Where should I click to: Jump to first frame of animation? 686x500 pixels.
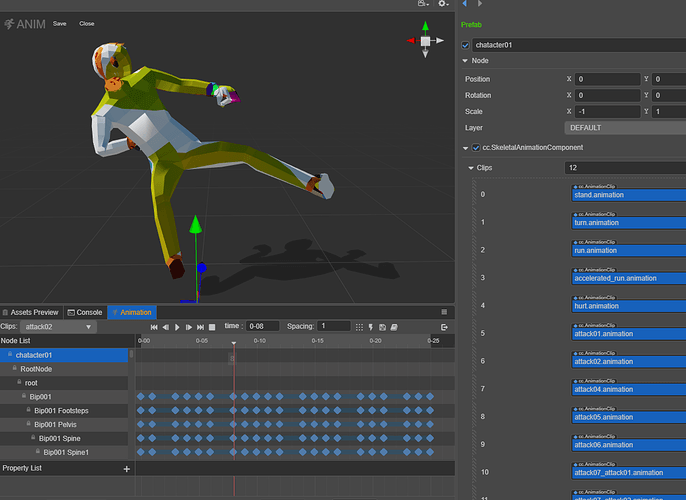tap(154, 327)
